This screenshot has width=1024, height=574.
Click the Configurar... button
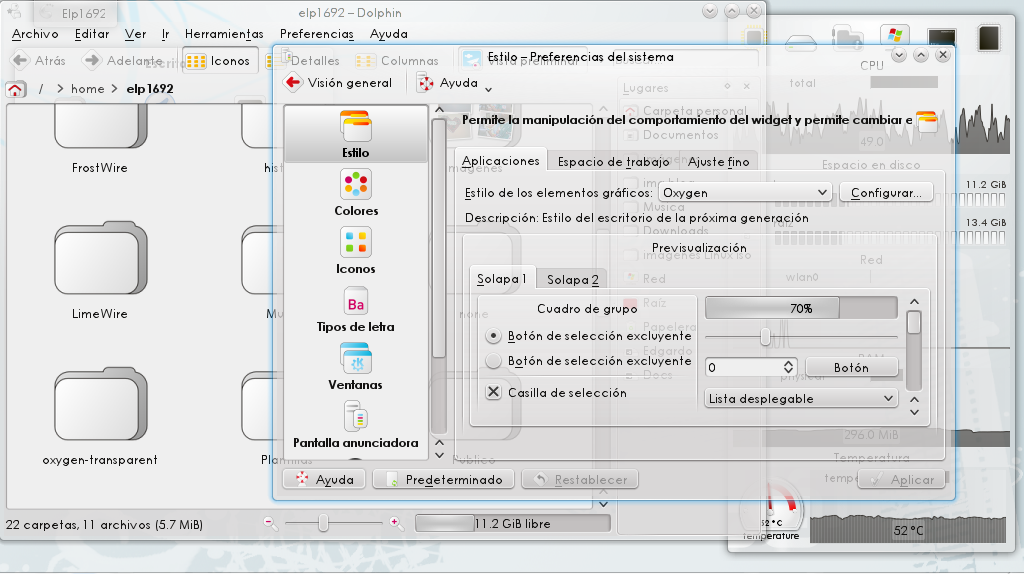point(886,192)
